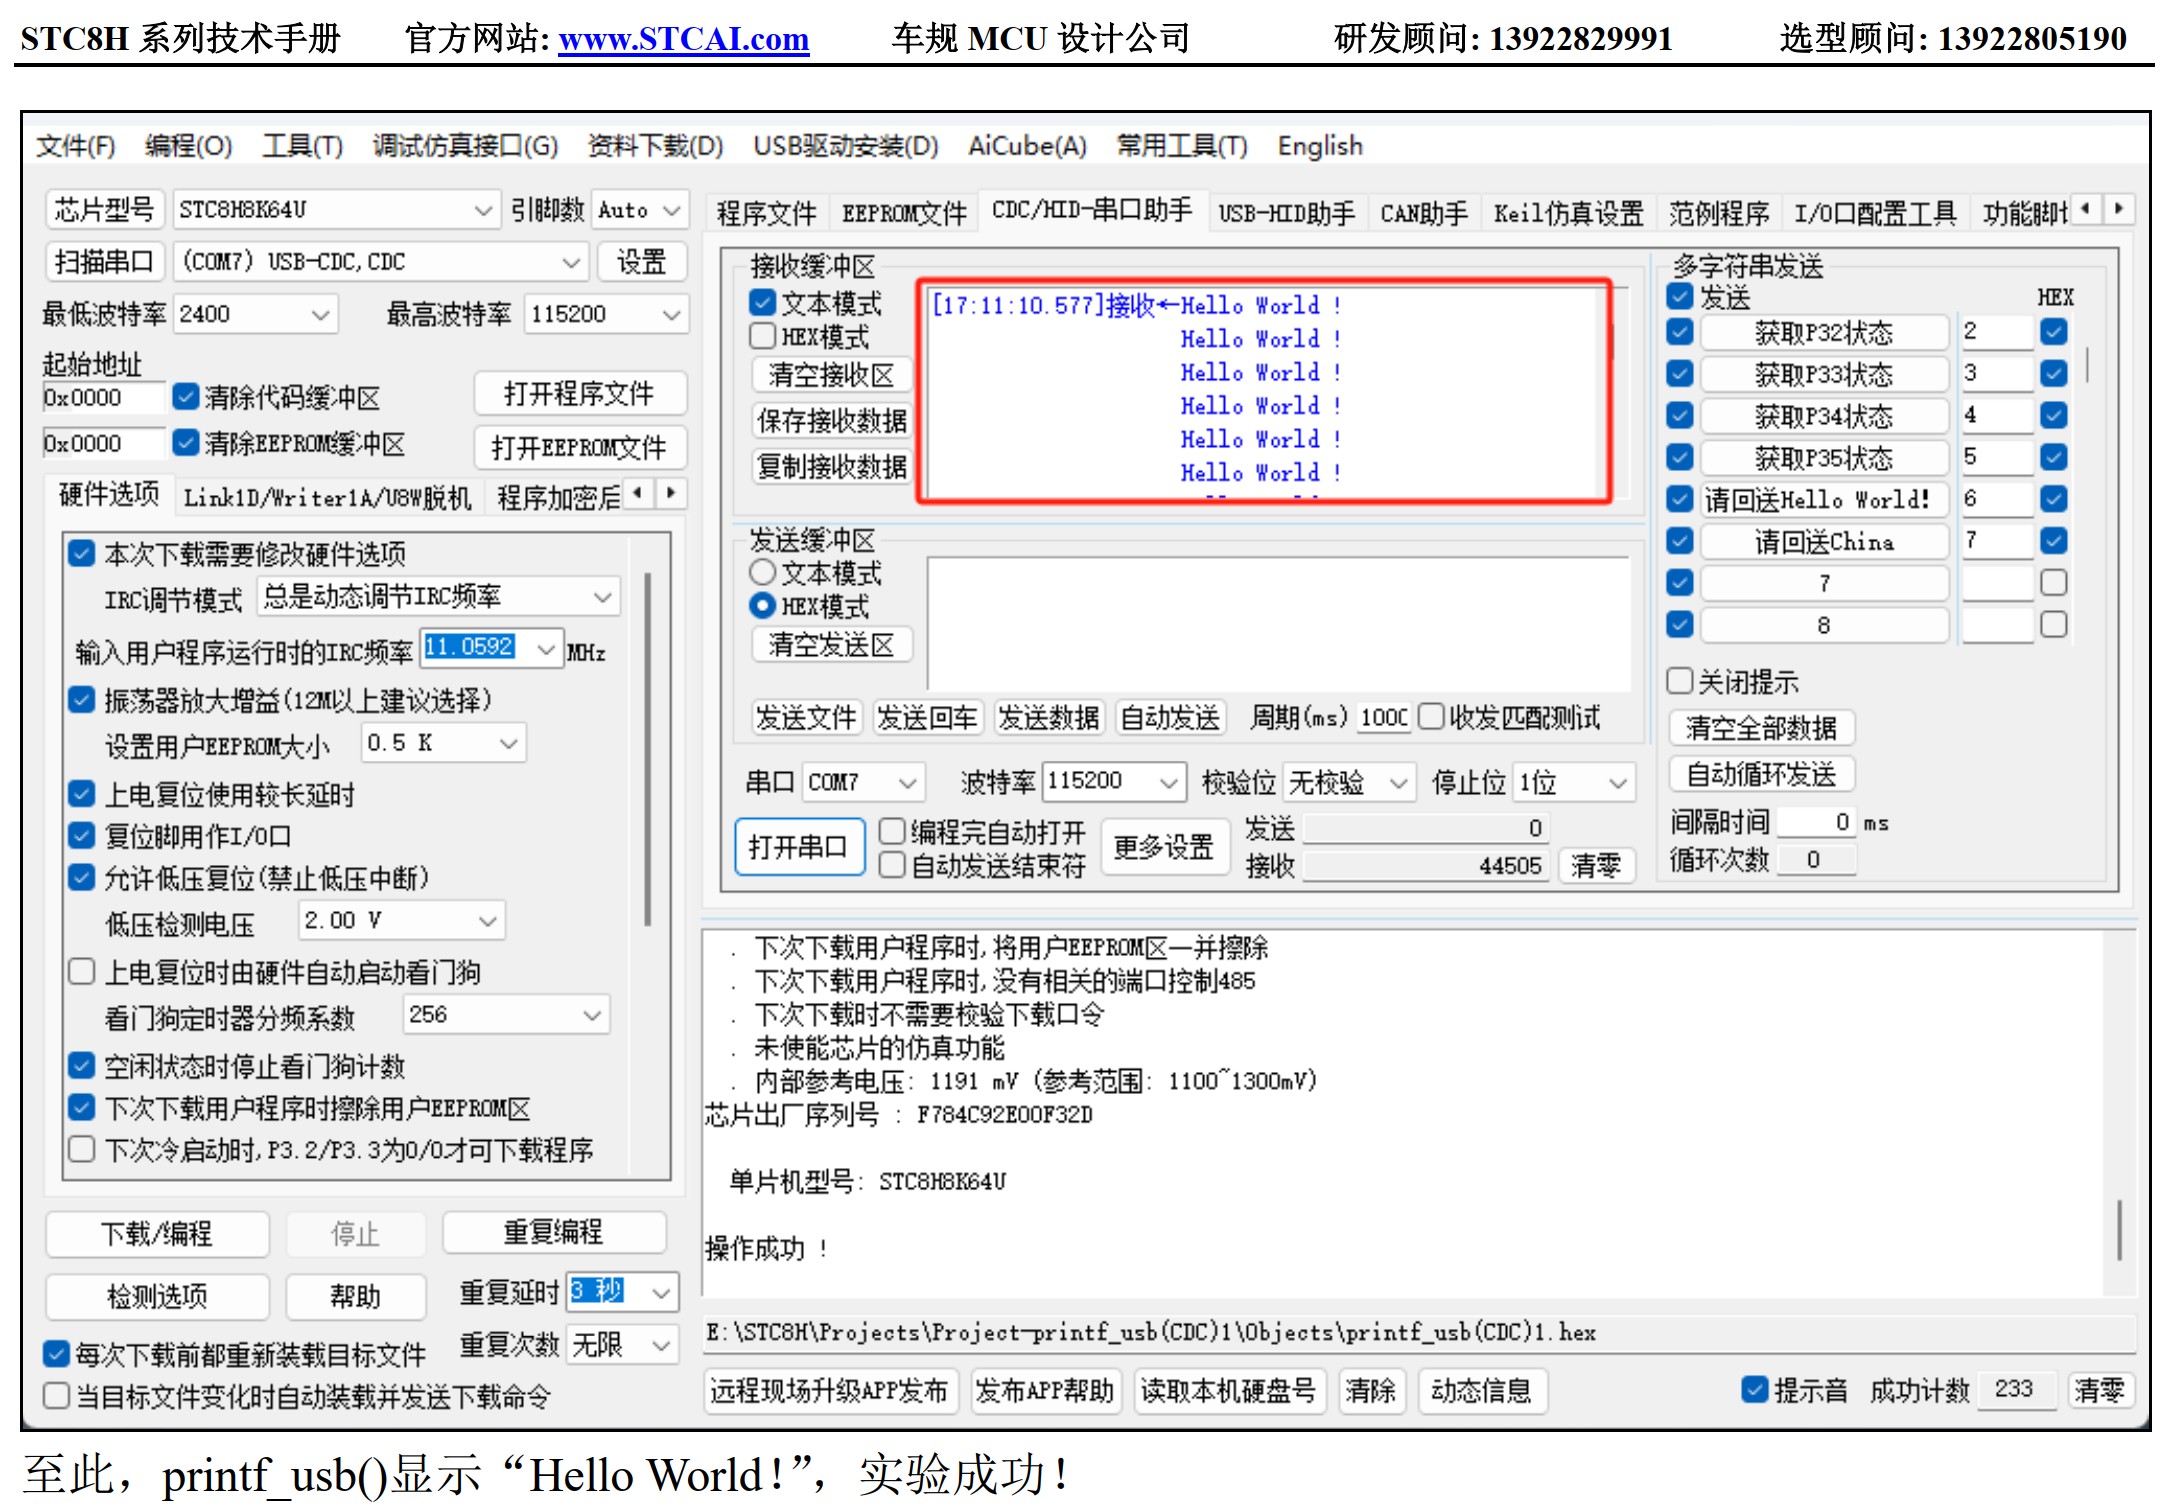Expand the minimum baud rate 2400 dropdown
This screenshot has width=2178, height=1510.
pos(320,315)
